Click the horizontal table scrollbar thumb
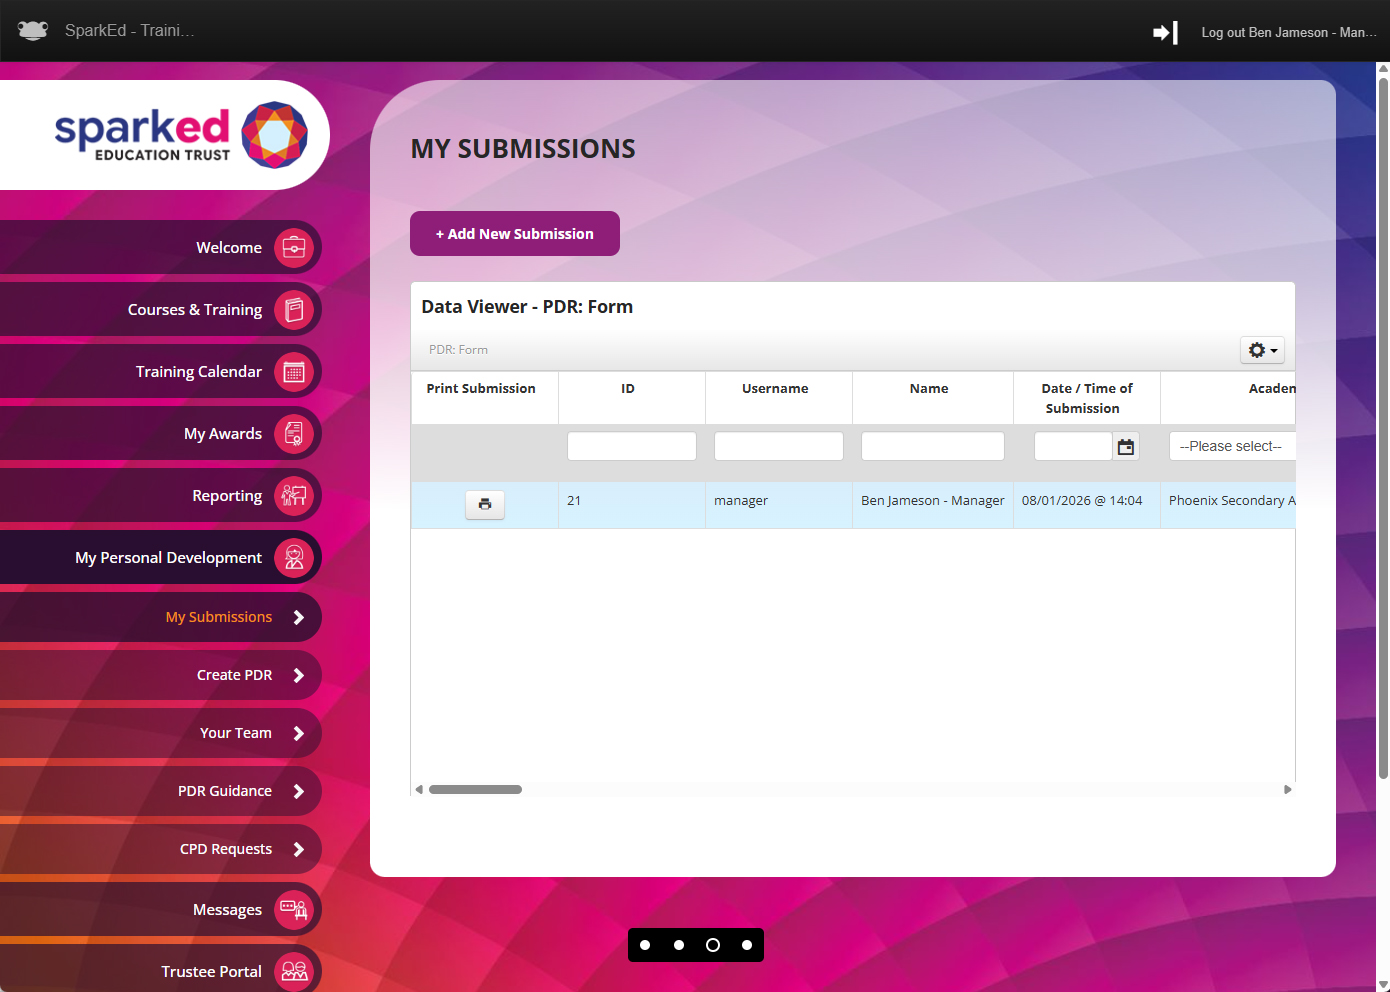The width and height of the screenshot is (1390, 992). [475, 790]
